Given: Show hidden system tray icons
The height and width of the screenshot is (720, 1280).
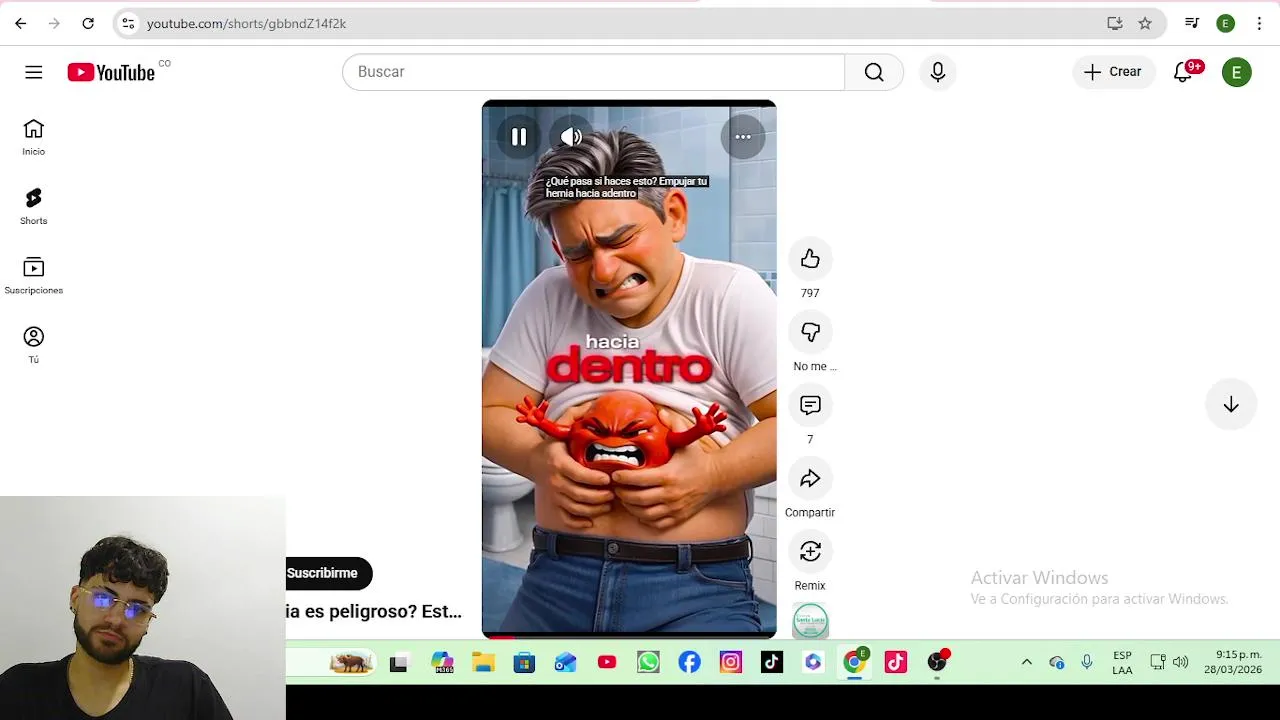Looking at the screenshot, I should point(1026,662).
